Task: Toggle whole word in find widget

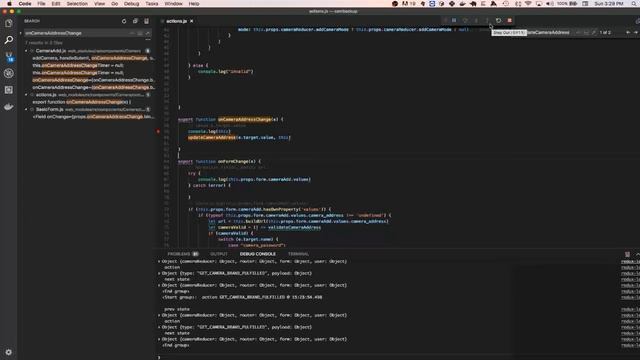Action: (586, 32)
